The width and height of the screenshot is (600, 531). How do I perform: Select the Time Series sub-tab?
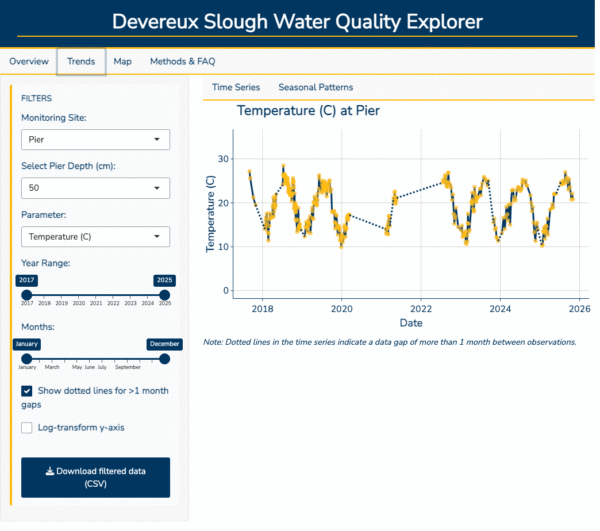coord(236,88)
